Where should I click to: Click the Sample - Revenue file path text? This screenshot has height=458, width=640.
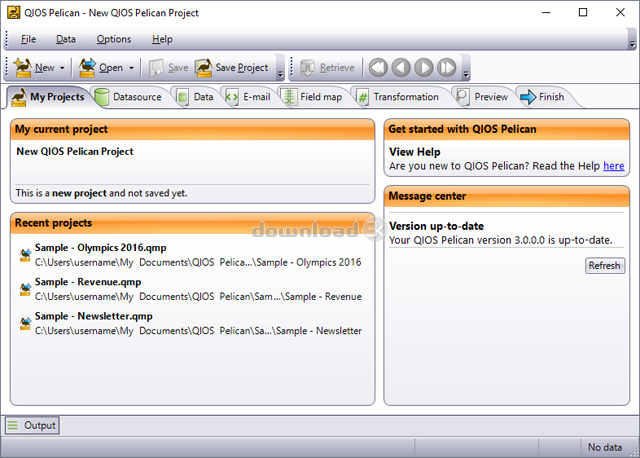[198, 297]
